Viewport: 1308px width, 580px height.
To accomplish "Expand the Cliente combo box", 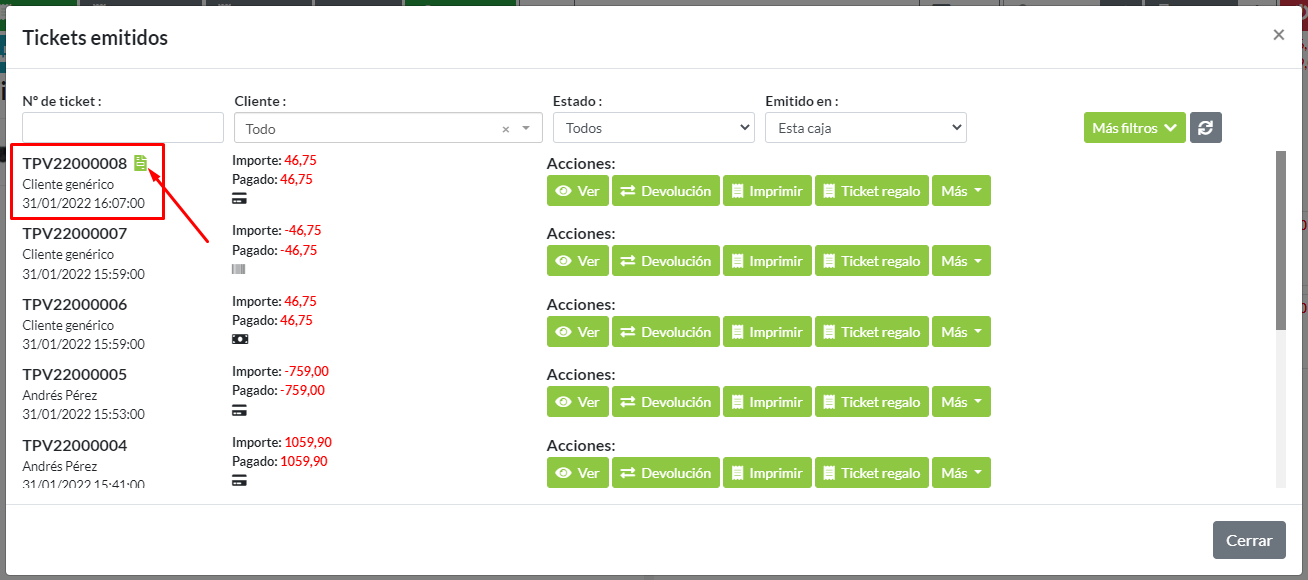I will (526, 129).
